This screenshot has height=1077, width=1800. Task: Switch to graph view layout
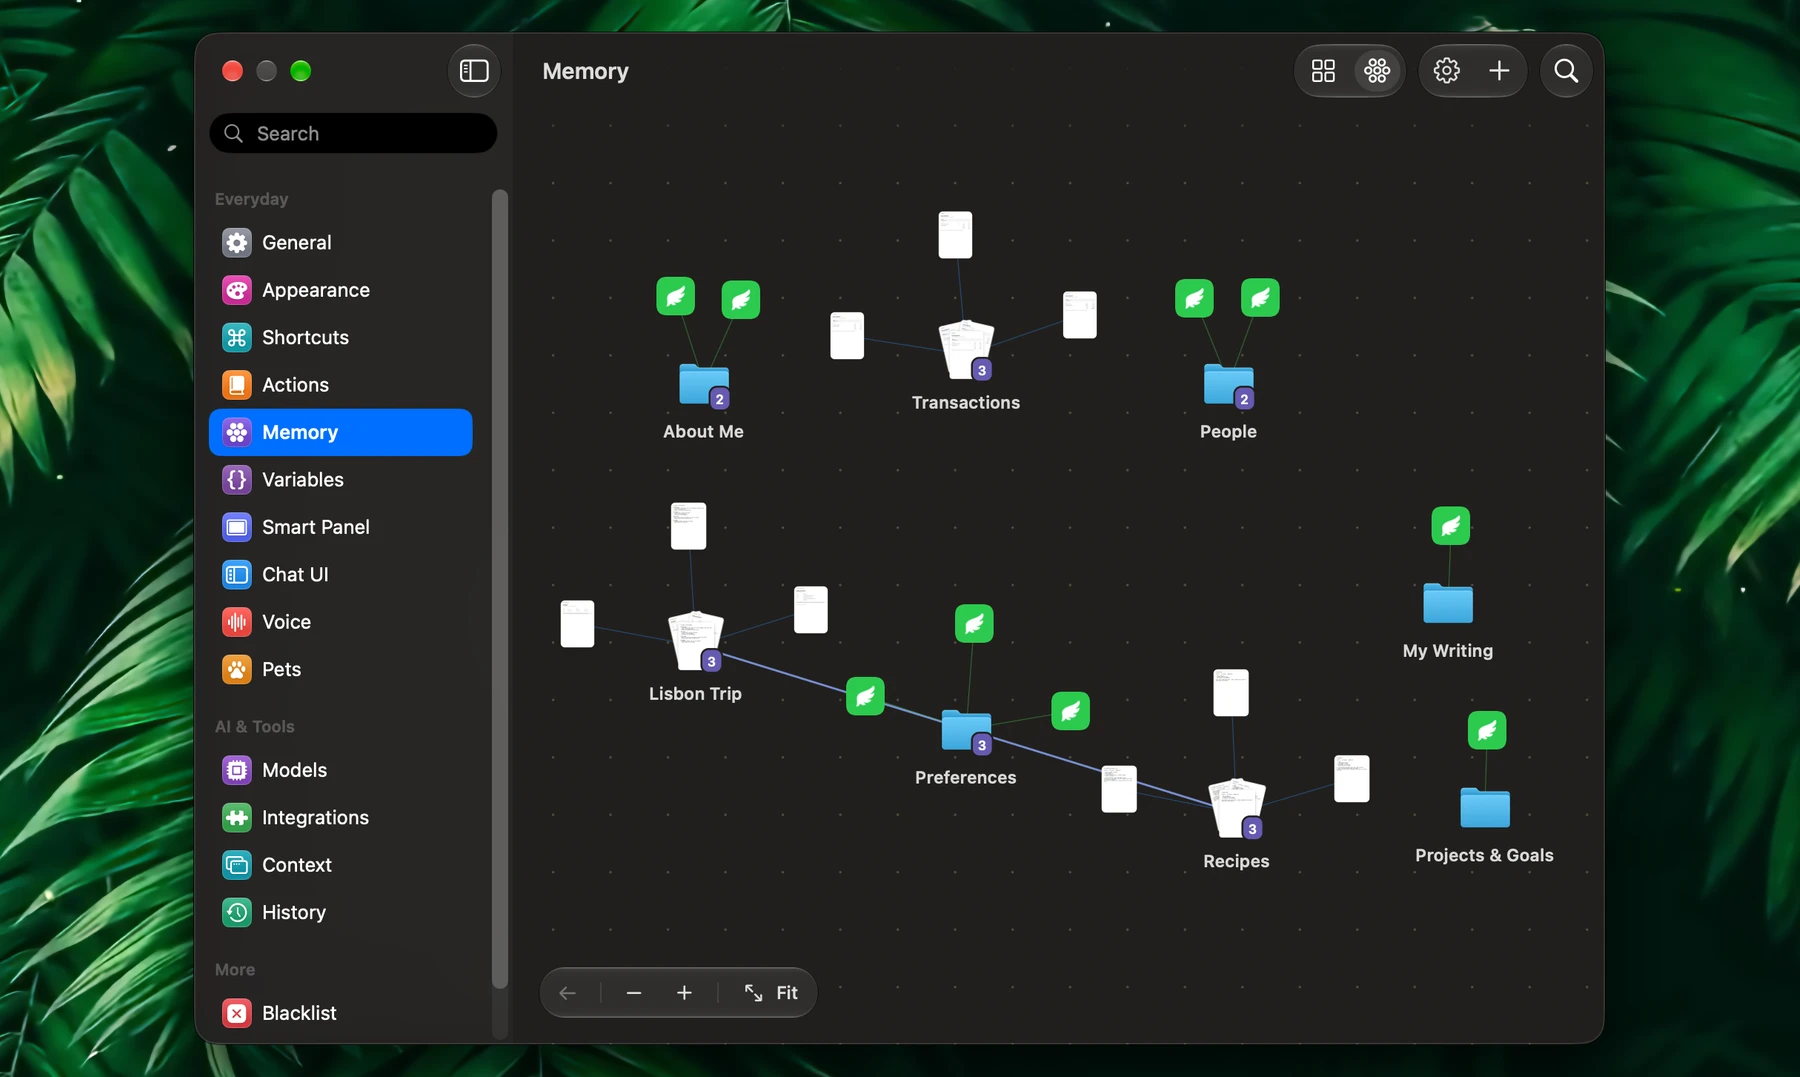click(1377, 71)
